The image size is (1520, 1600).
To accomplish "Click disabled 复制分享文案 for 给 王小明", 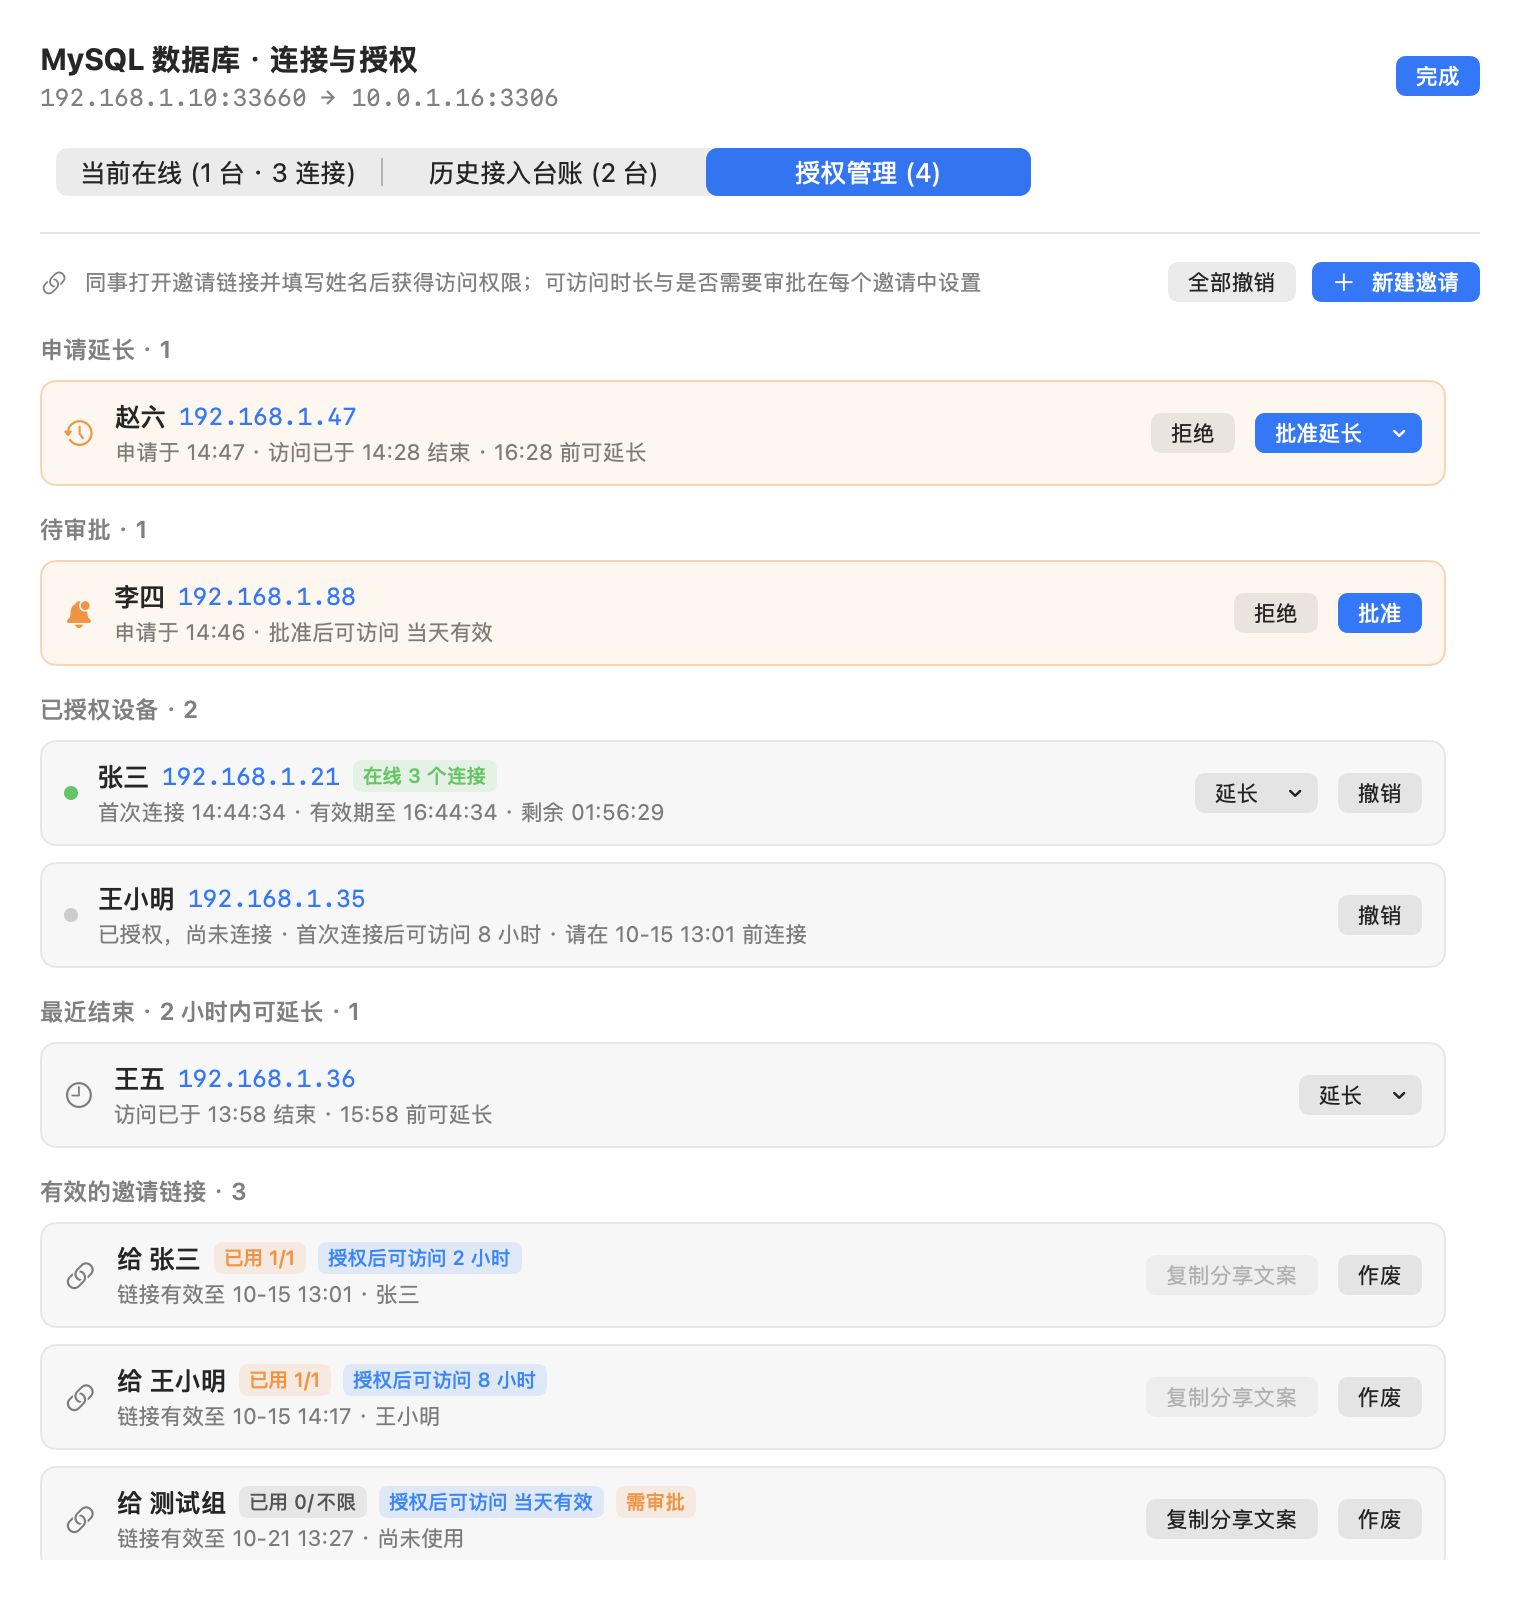I will click(1231, 1397).
